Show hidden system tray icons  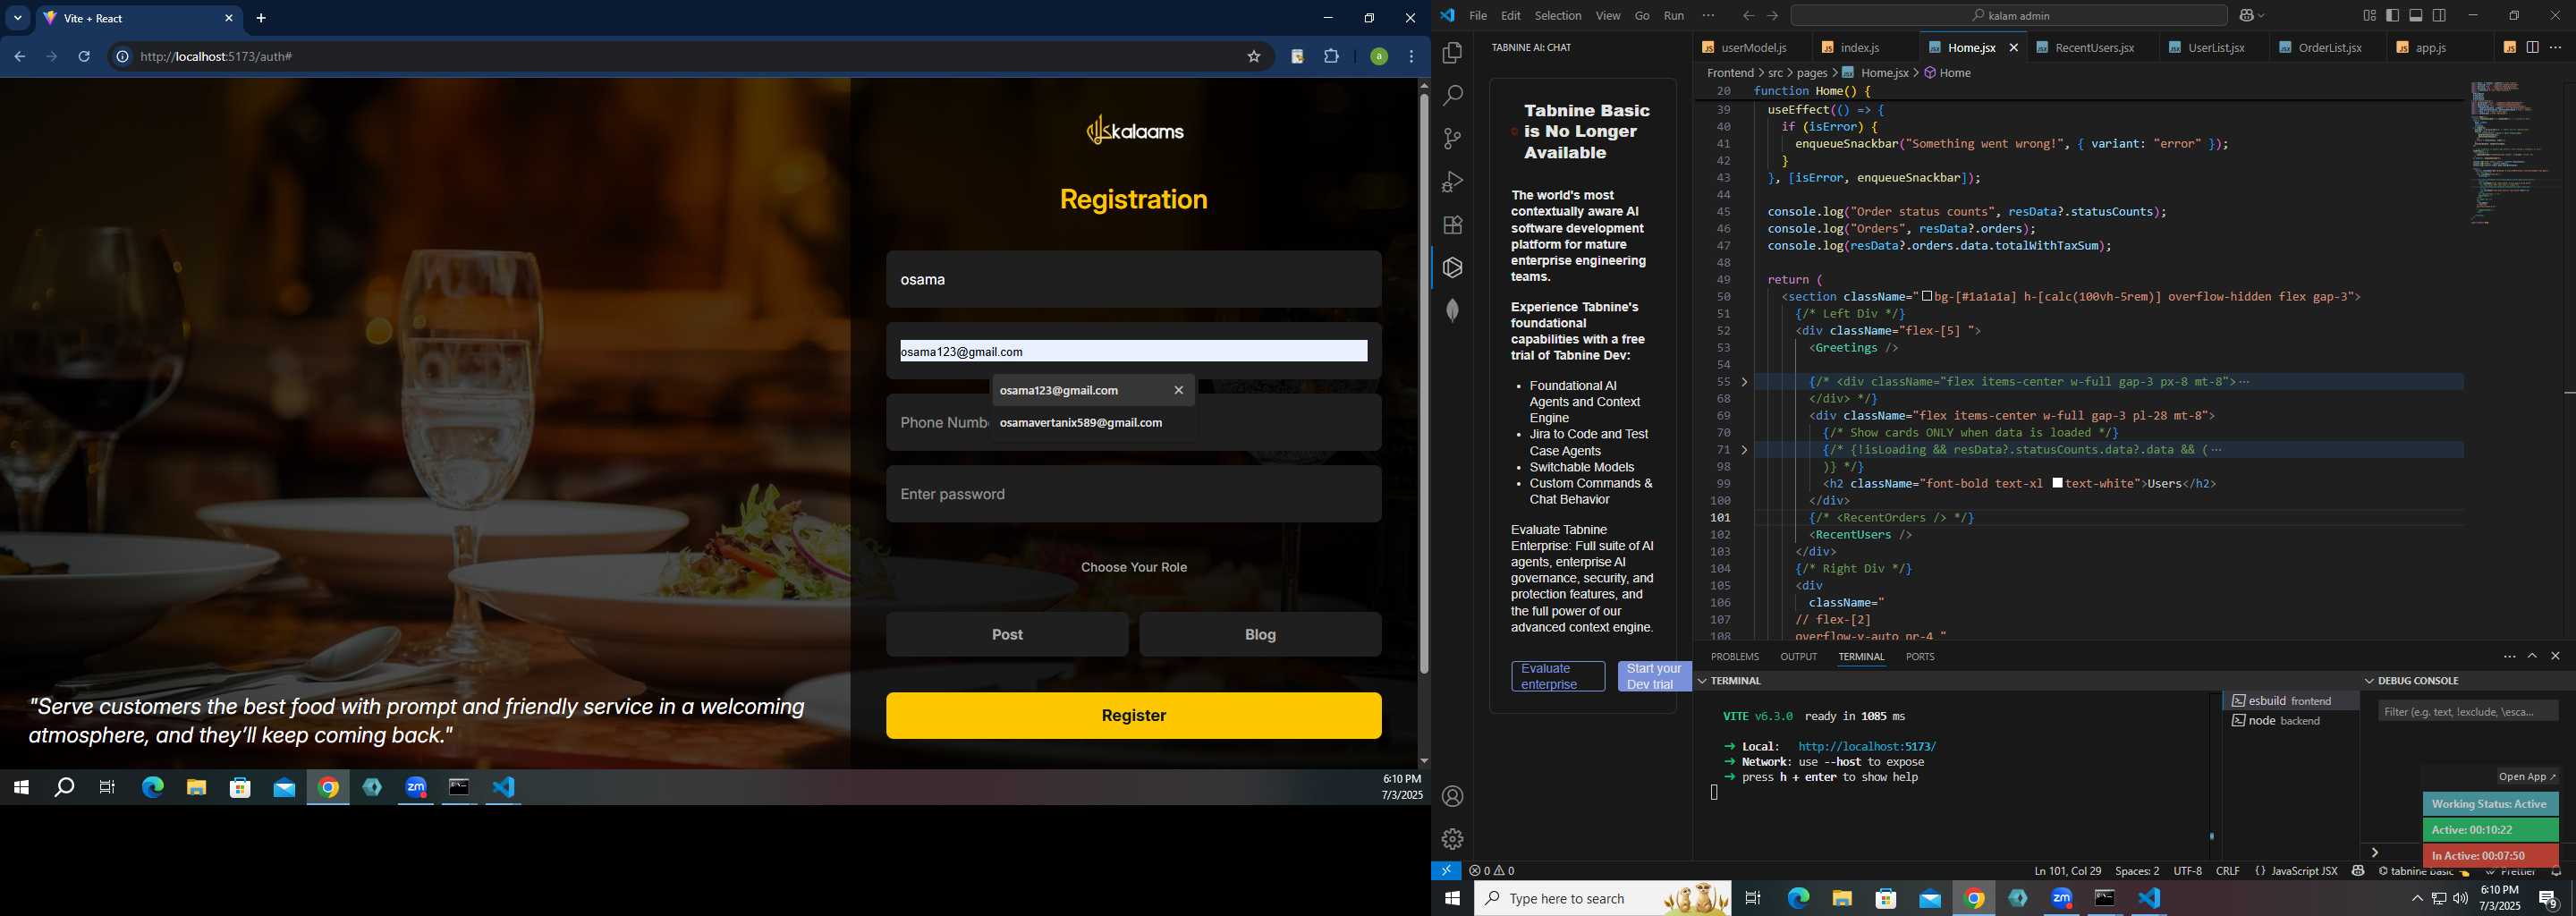point(2416,899)
